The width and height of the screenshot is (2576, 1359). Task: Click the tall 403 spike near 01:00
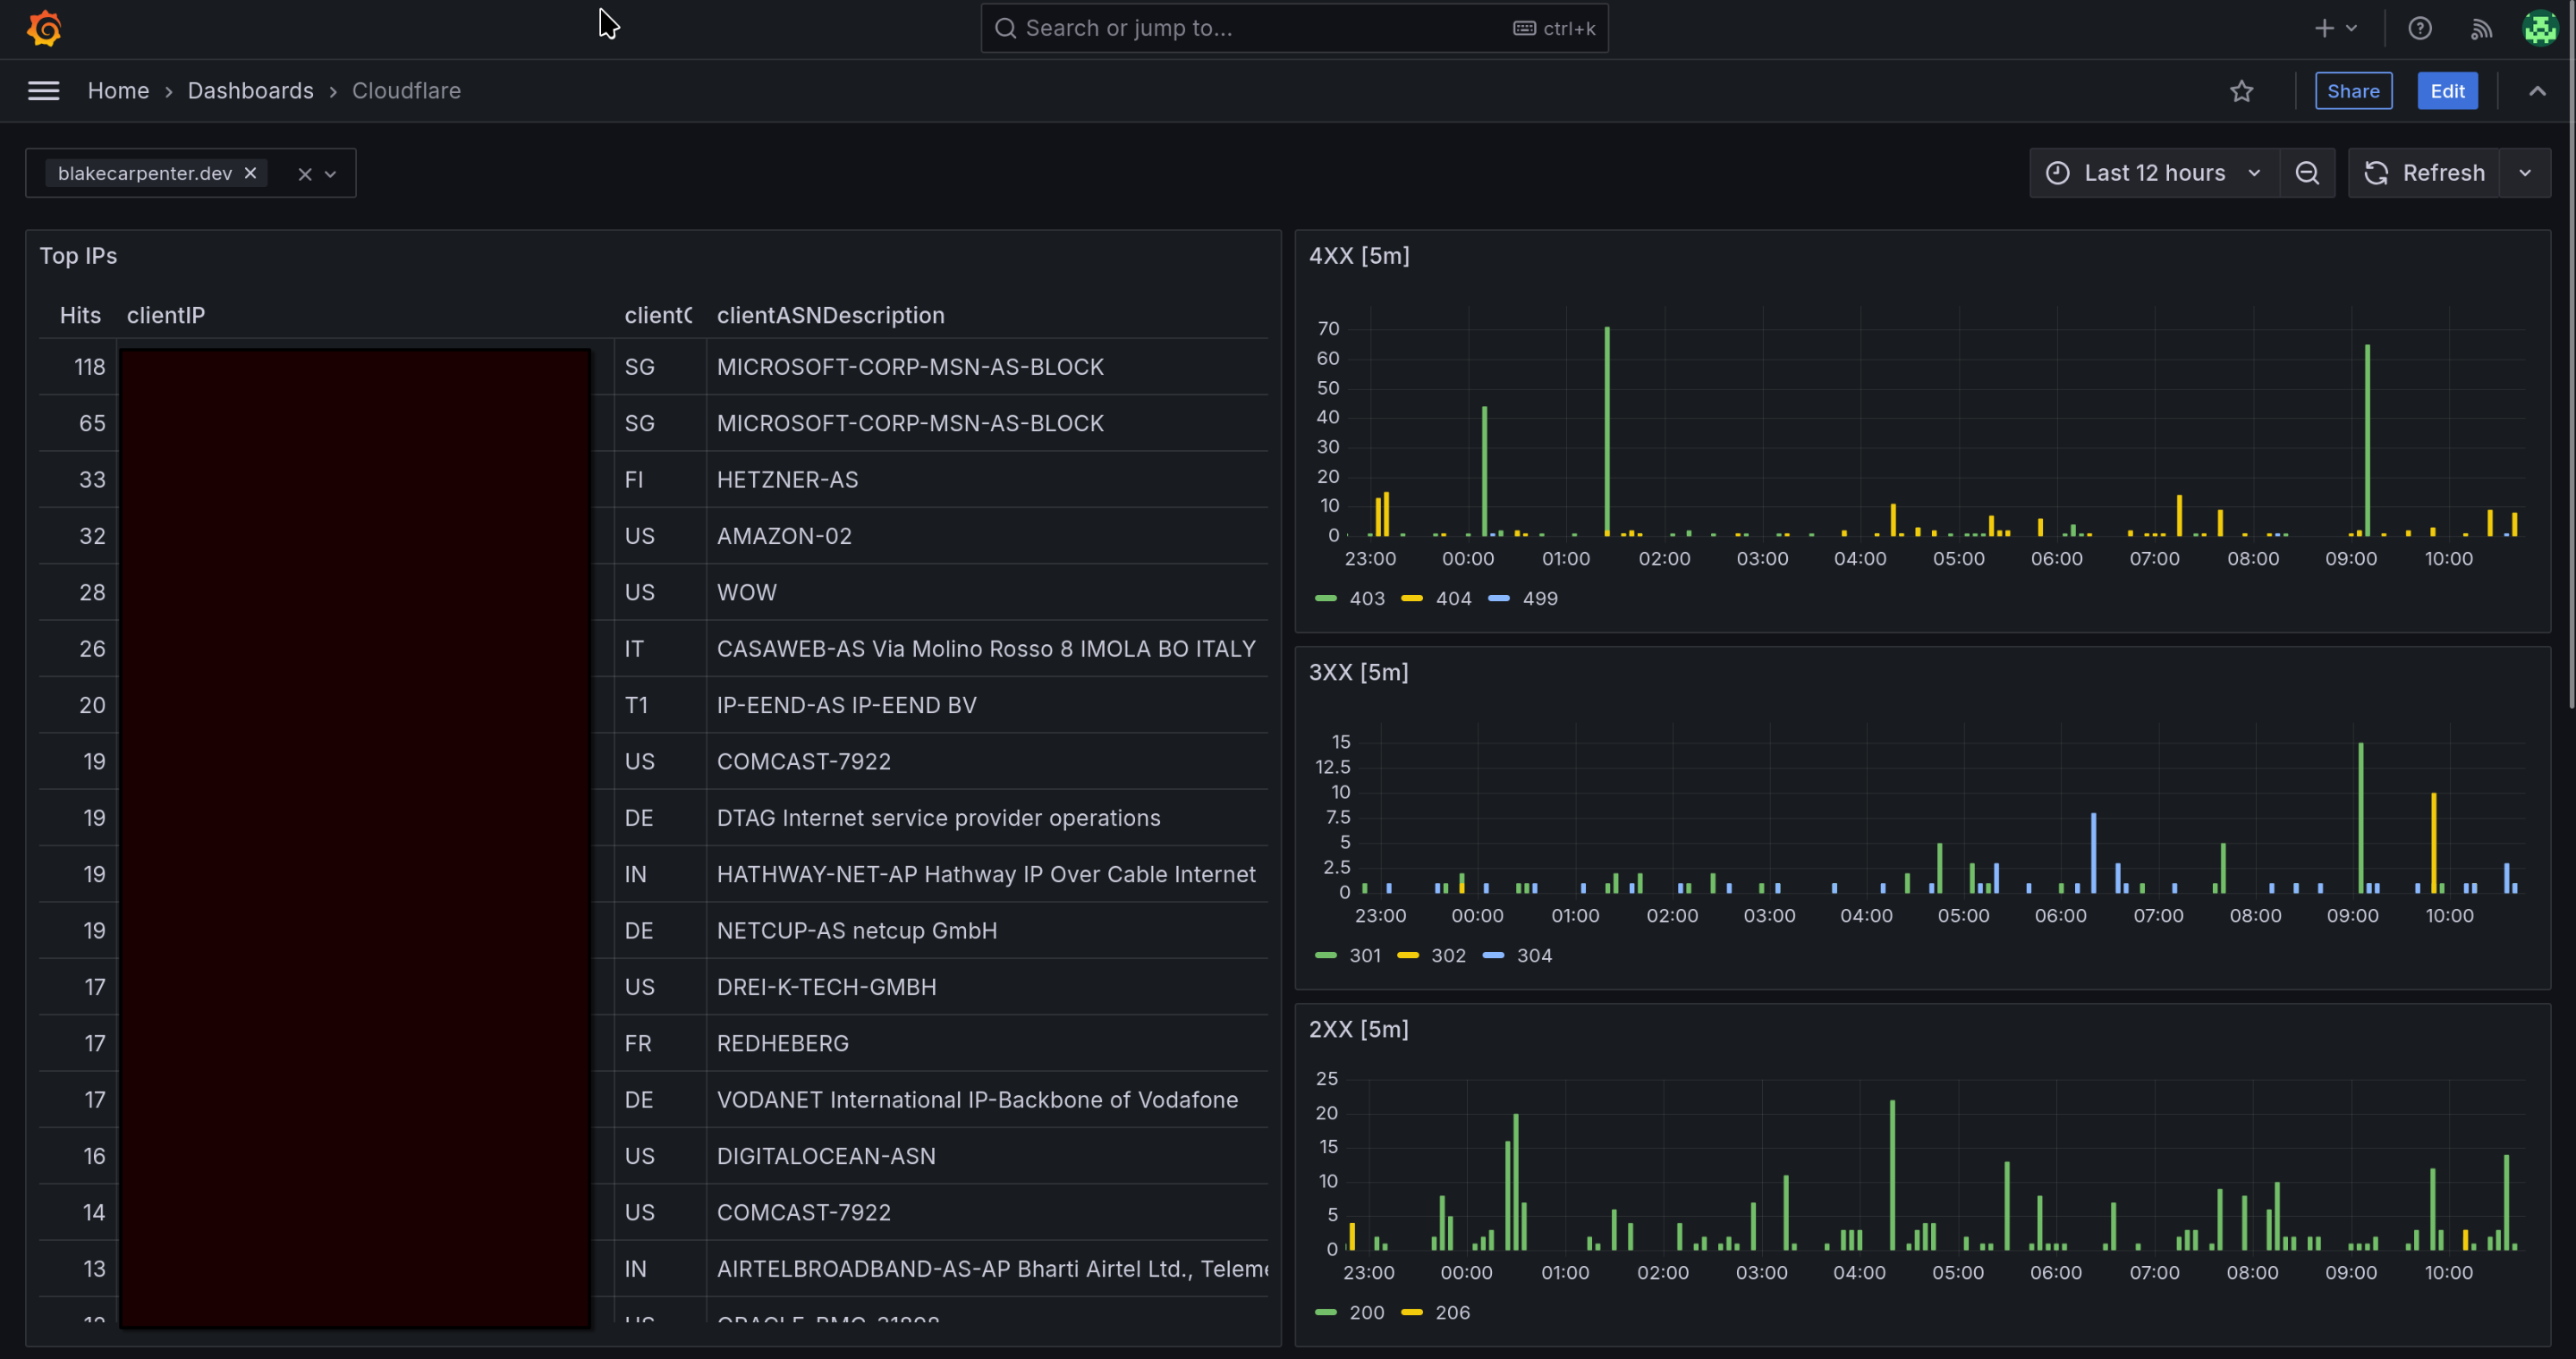(x=1607, y=431)
